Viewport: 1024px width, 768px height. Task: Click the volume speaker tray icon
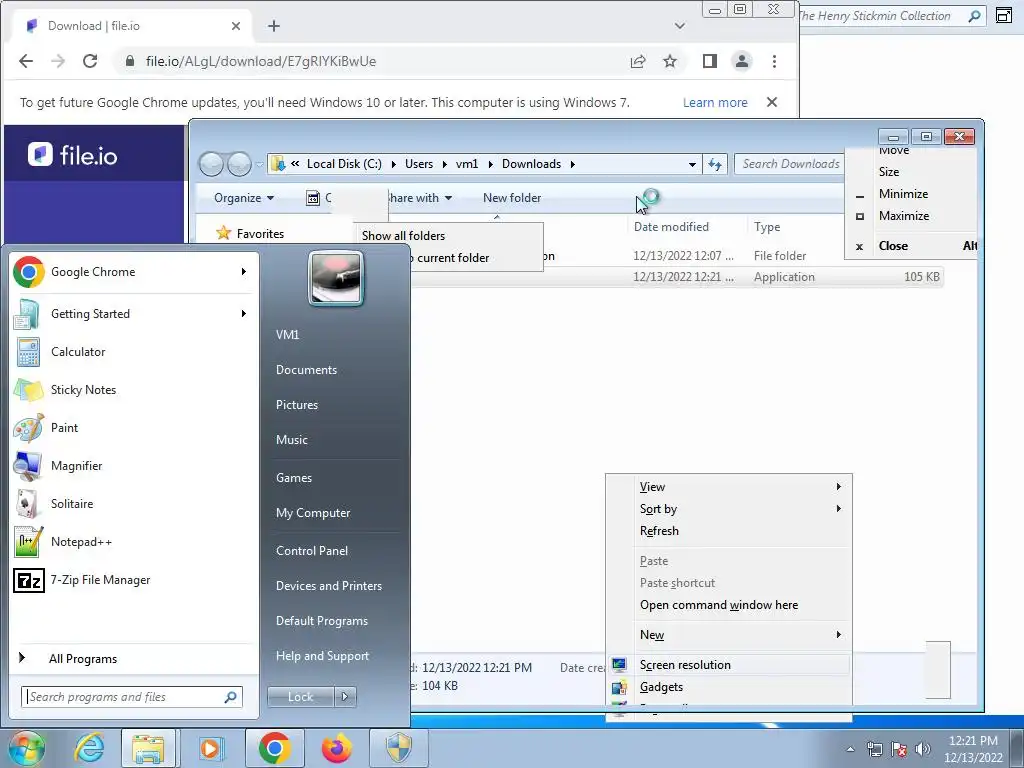click(923, 749)
